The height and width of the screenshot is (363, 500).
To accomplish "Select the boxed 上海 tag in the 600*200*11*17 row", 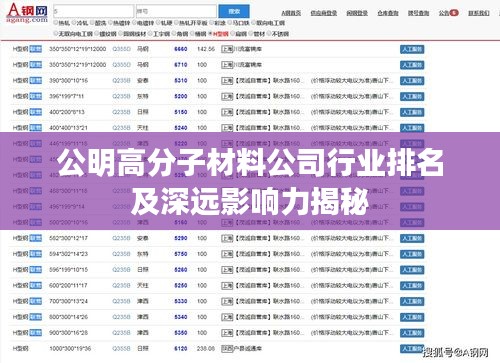I will [227, 286].
